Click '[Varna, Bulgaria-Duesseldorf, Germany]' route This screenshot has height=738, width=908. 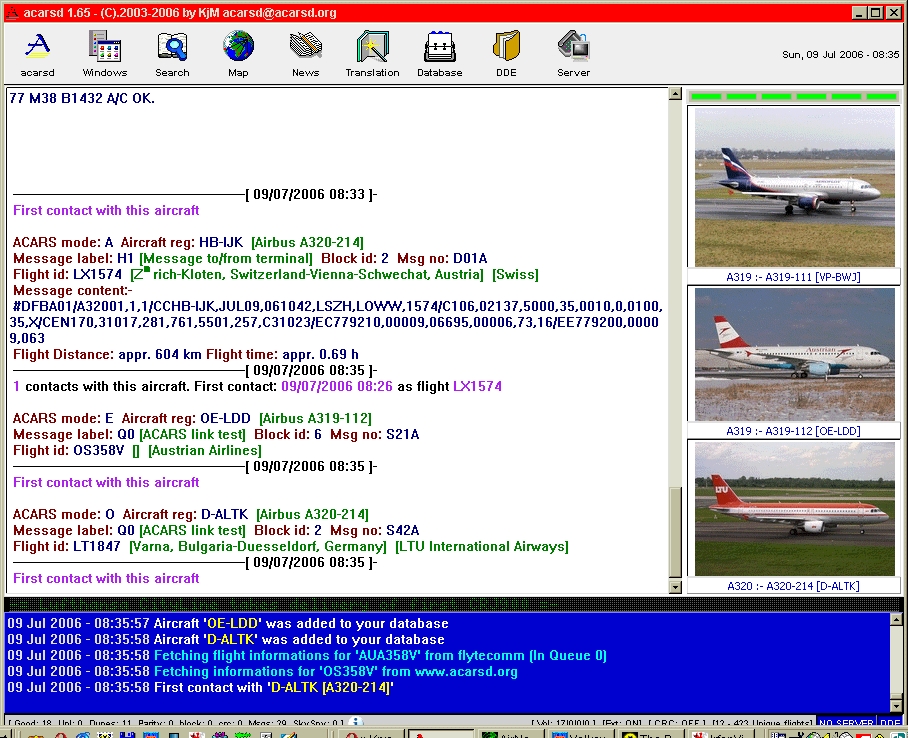coord(257,547)
